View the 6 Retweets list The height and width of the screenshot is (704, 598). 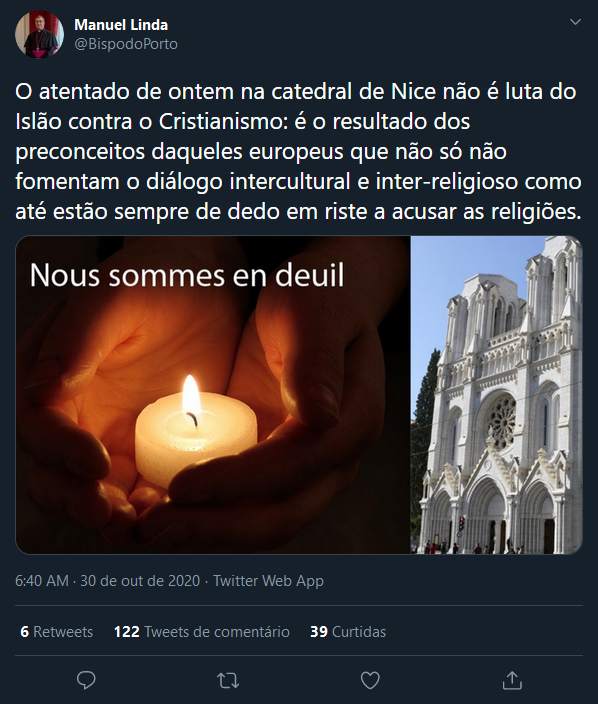(57, 631)
